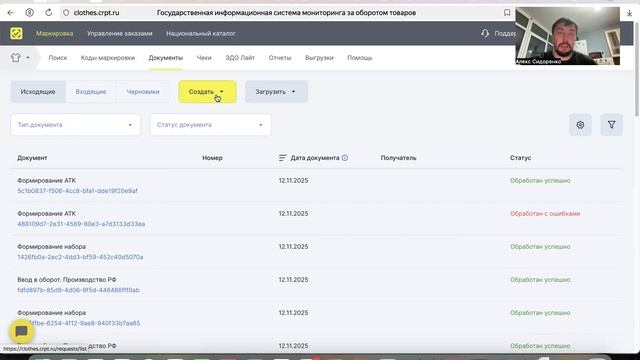Reload the page with refresh icon
The height and width of the screenshot is (360, 640).
click(x=49, y=13)
